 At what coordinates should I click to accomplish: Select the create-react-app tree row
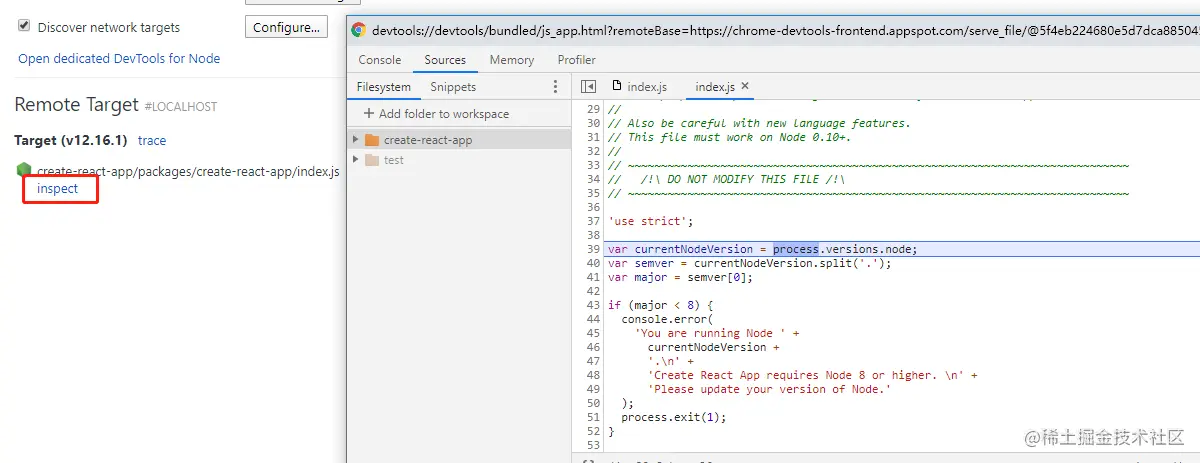(x=459, y=140)
